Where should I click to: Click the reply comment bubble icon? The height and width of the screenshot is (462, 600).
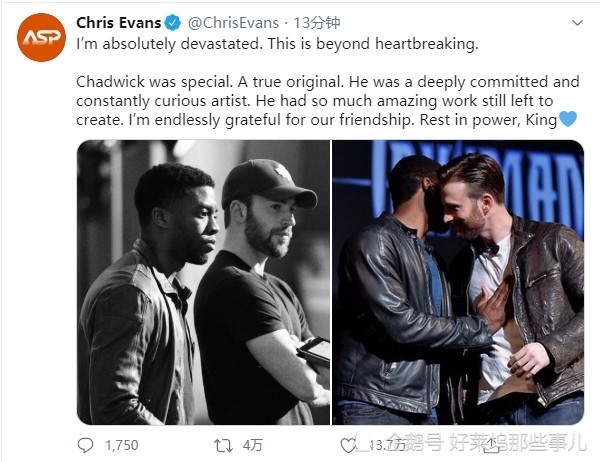[x=86, y=445]
